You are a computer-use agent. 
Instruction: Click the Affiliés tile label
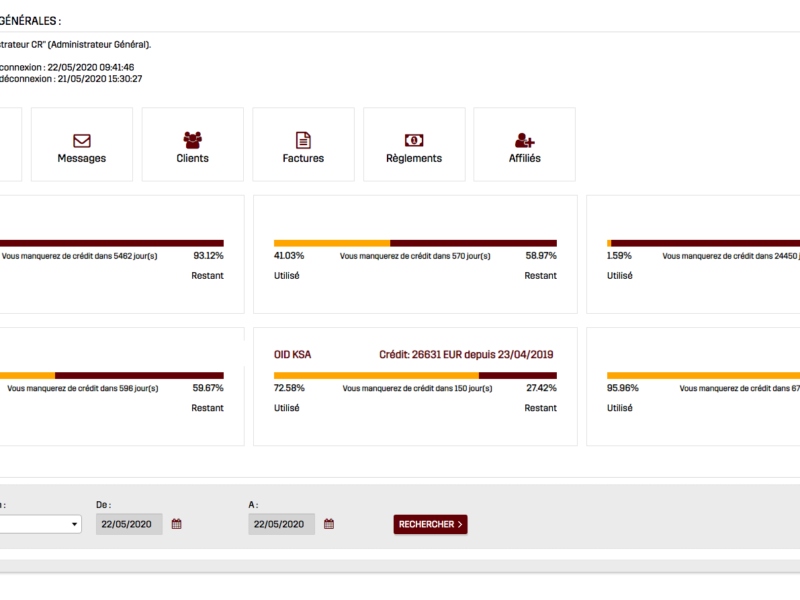[x=524, y=158]
